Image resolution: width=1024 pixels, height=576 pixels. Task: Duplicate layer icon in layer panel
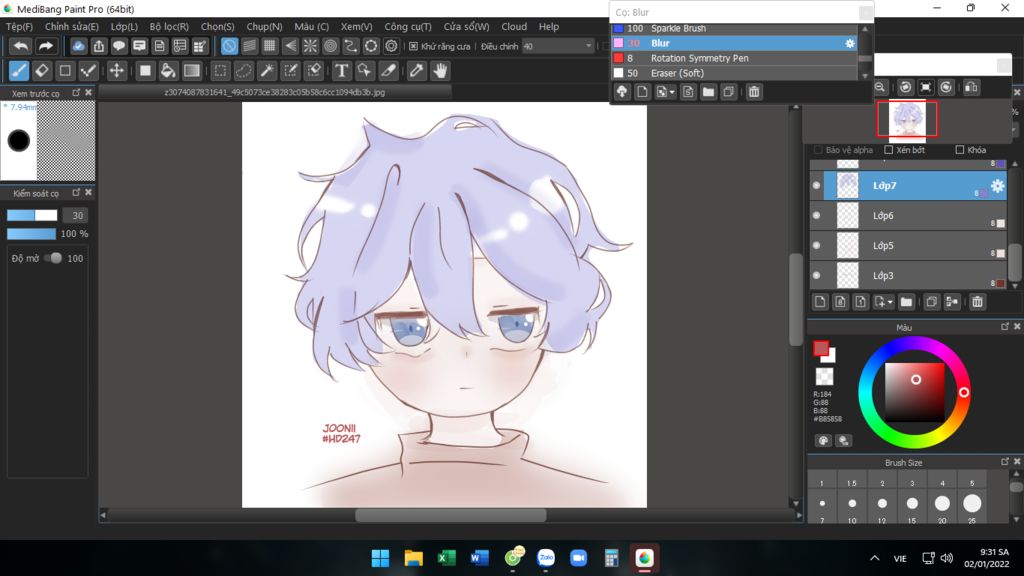[x=931, y=302]
